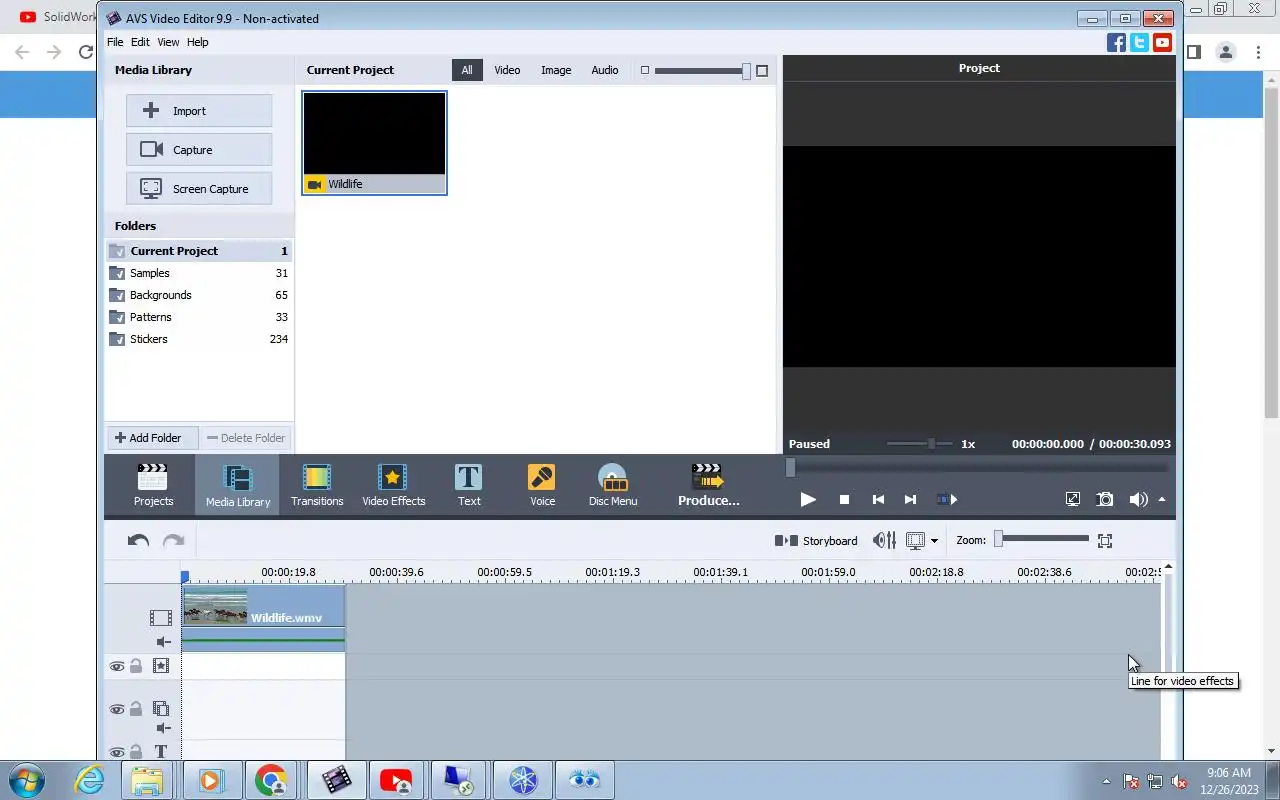Jump to next frame
Screen dimensions: 1280x800
910,499
